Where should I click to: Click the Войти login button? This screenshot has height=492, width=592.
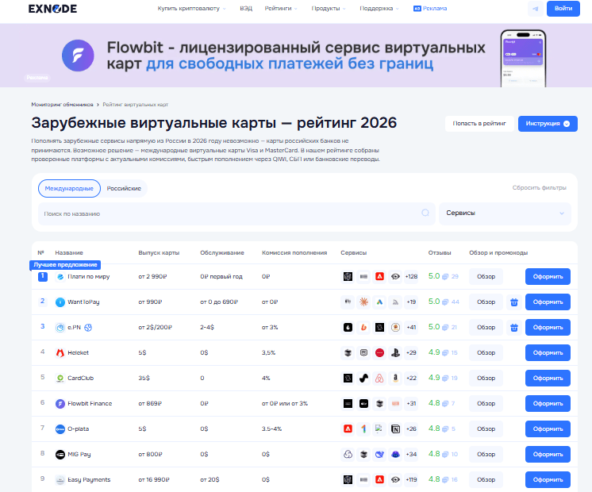point(563,8)
